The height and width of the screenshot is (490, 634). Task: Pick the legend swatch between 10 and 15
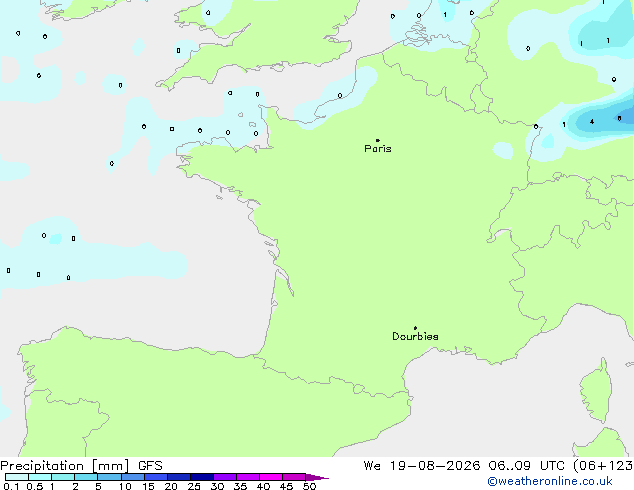(x=132, y=477)
